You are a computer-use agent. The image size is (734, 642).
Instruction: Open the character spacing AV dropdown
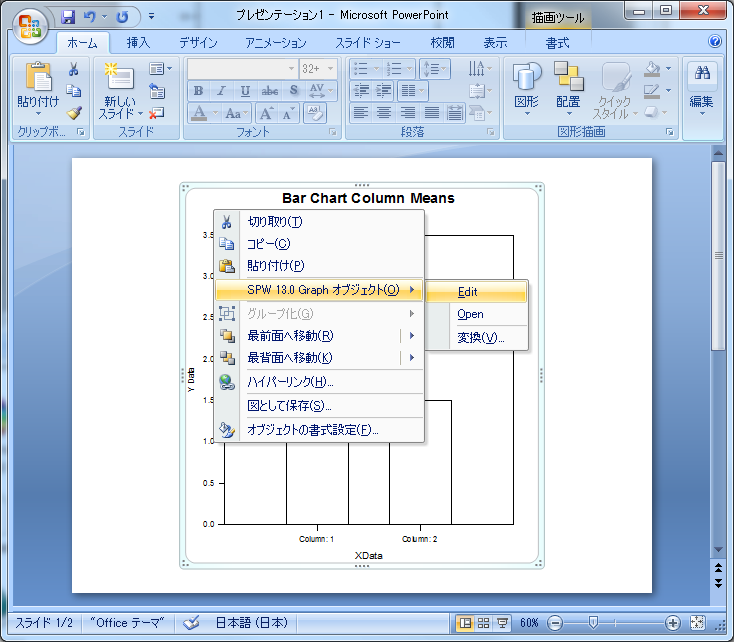click(x=321, y=91)
